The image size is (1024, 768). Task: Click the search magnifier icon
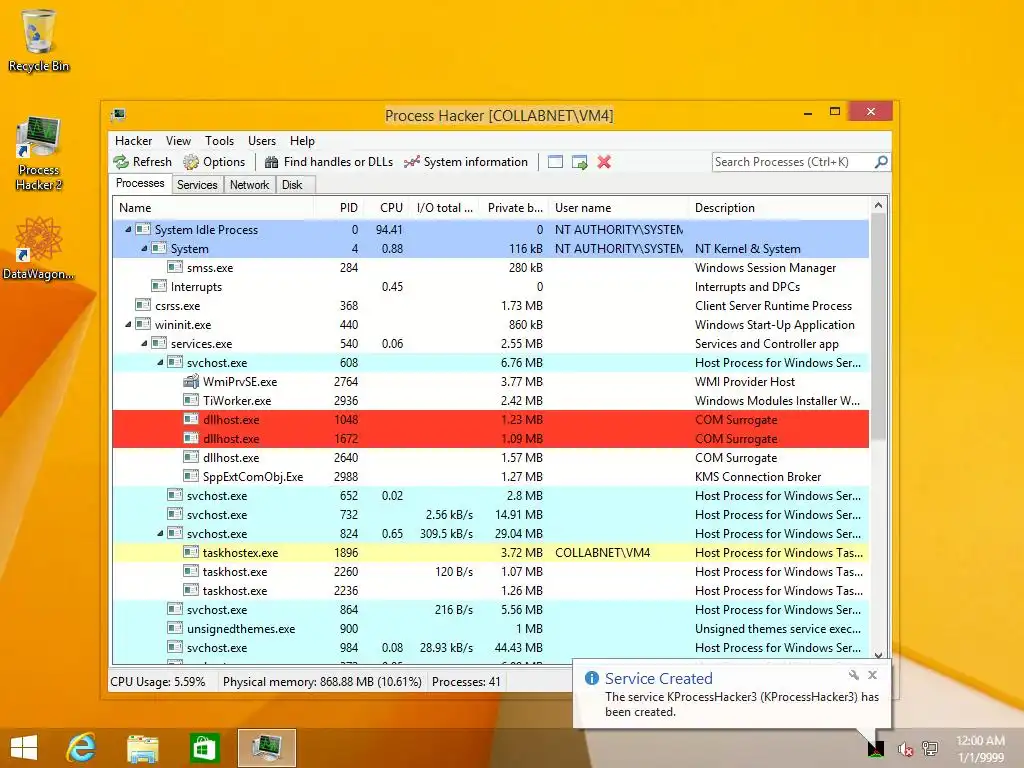coord(881,161)
